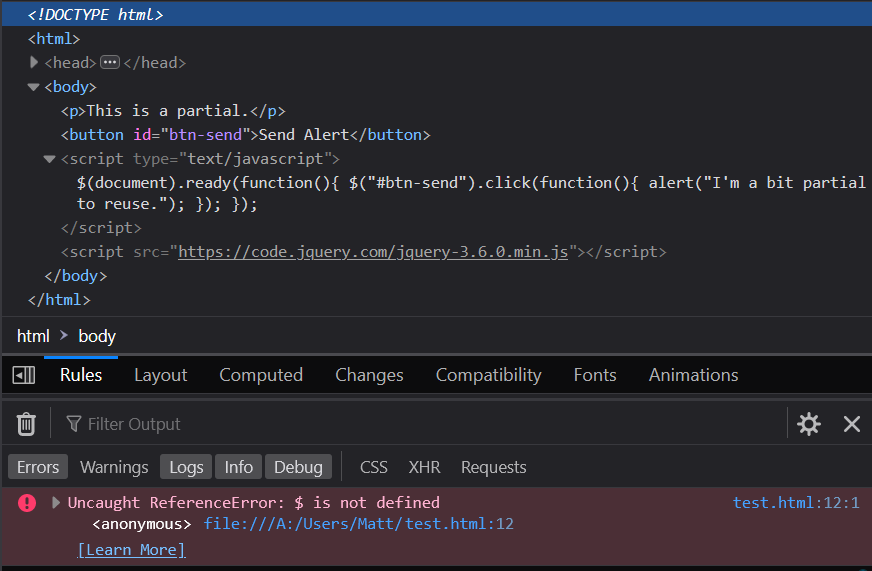Image resolution: width=872 pixels, height=571 pixels.
Task: Open the Fonts tab
Action: (x=595, y=375)
